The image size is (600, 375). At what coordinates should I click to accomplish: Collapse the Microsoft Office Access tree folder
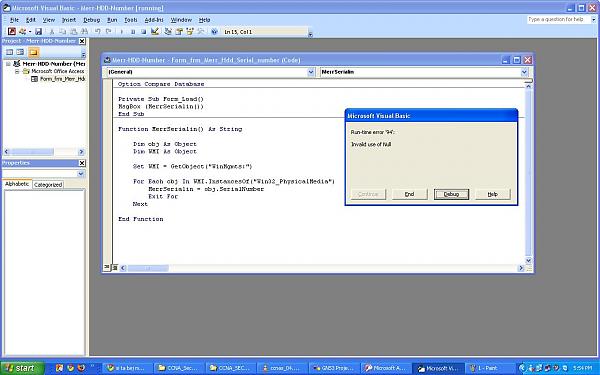pos(17,71)
